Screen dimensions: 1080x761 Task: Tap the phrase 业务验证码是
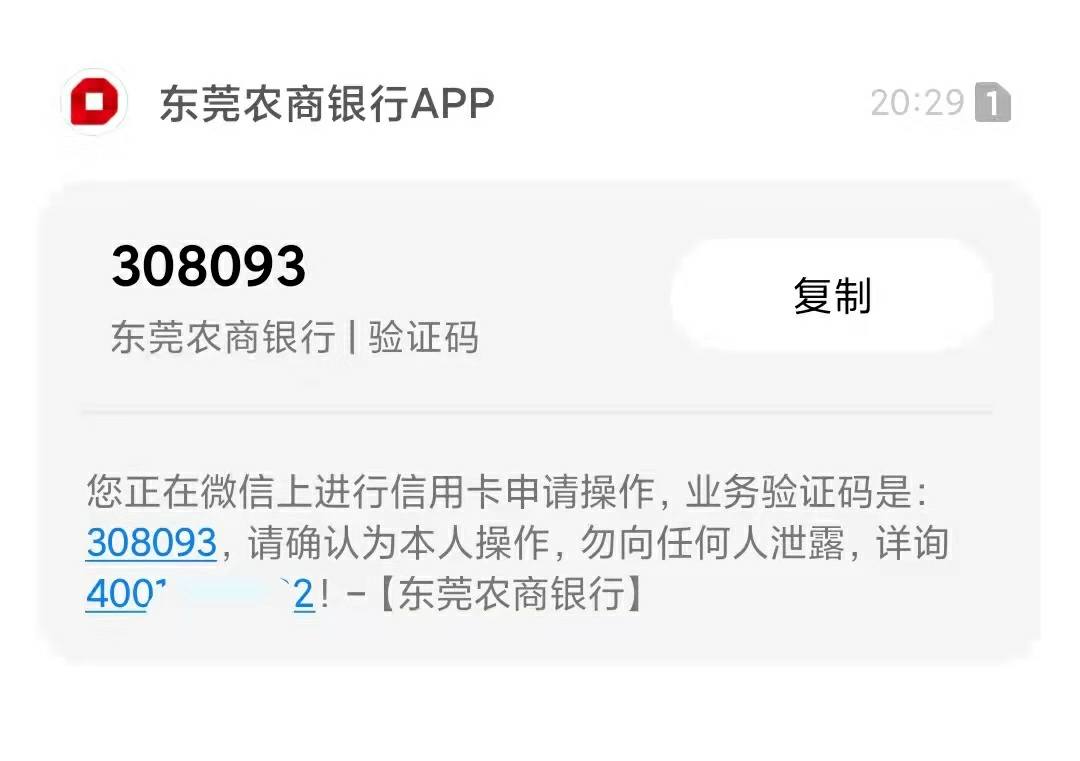tap(799, 492)
